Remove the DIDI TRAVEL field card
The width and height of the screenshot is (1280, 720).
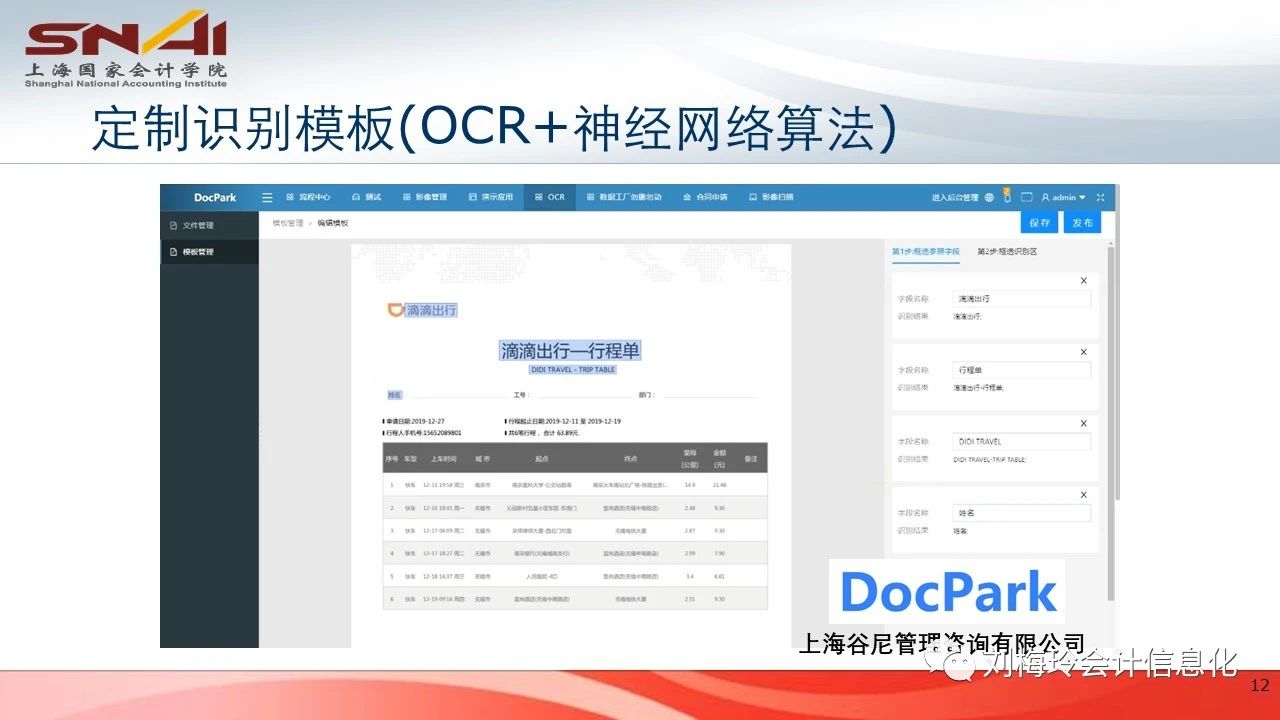(1084, 423)
